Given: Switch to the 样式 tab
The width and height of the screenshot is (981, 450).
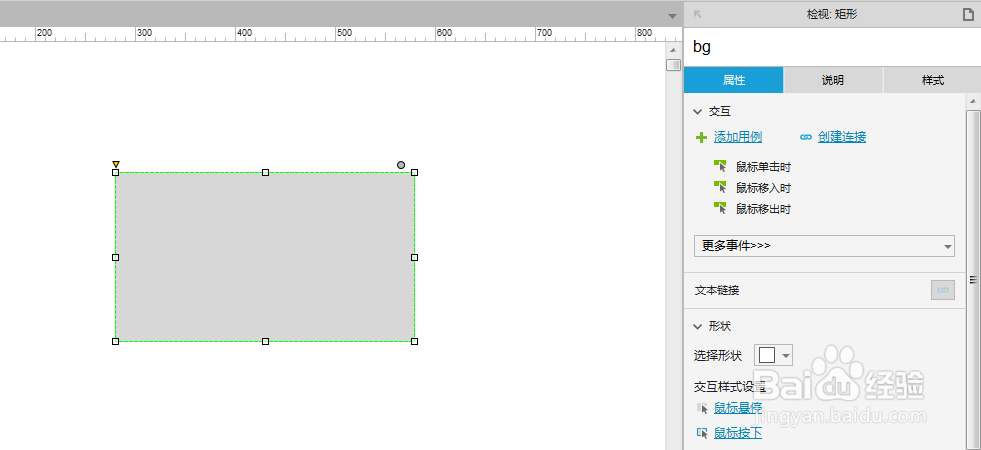Looking at the screenshot, I should click(x=932, y=80).
